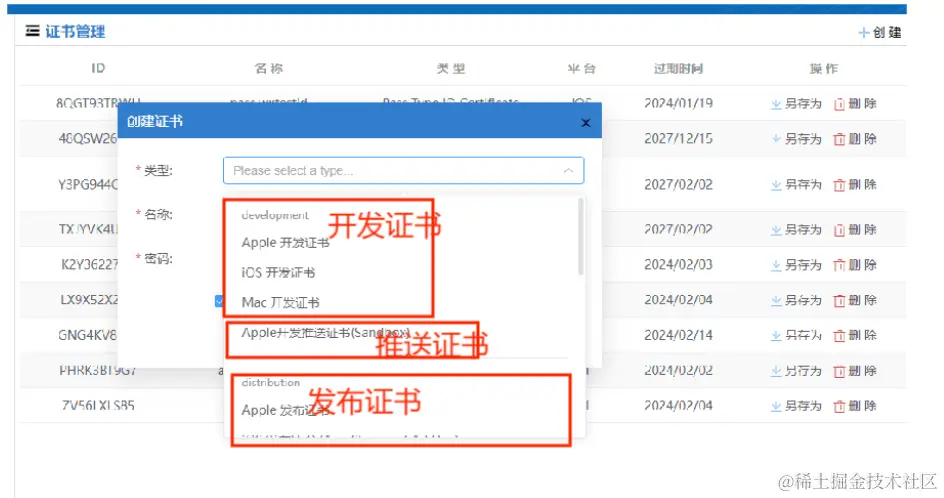Click the trash icon in row Y3PG944

(839, 185)
